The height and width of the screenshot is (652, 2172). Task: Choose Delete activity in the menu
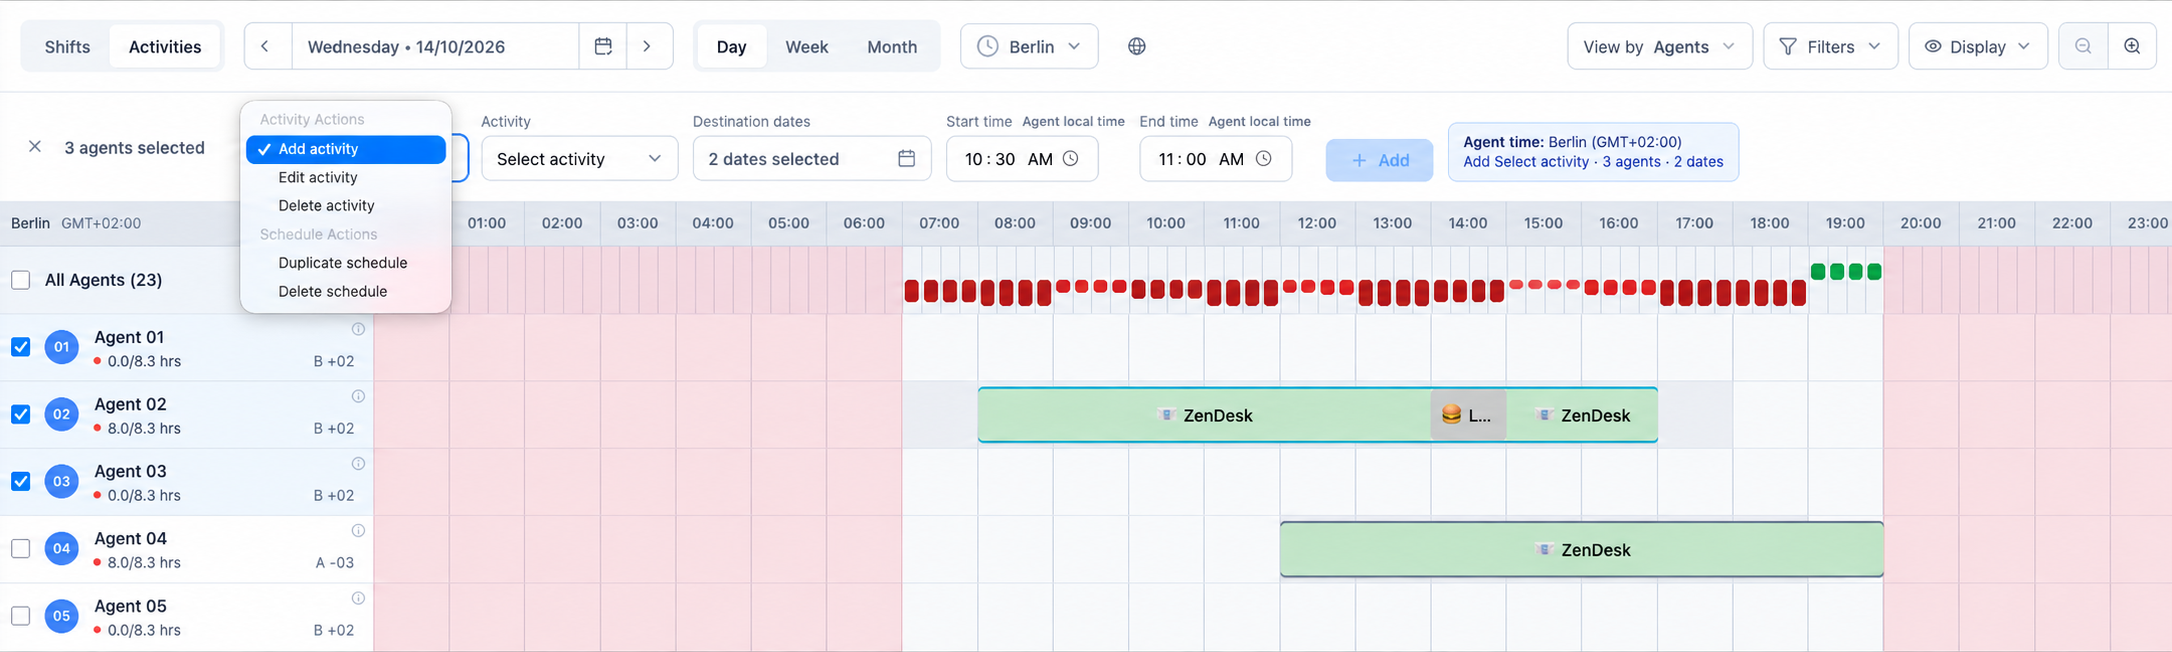click(x=346, y=205)
